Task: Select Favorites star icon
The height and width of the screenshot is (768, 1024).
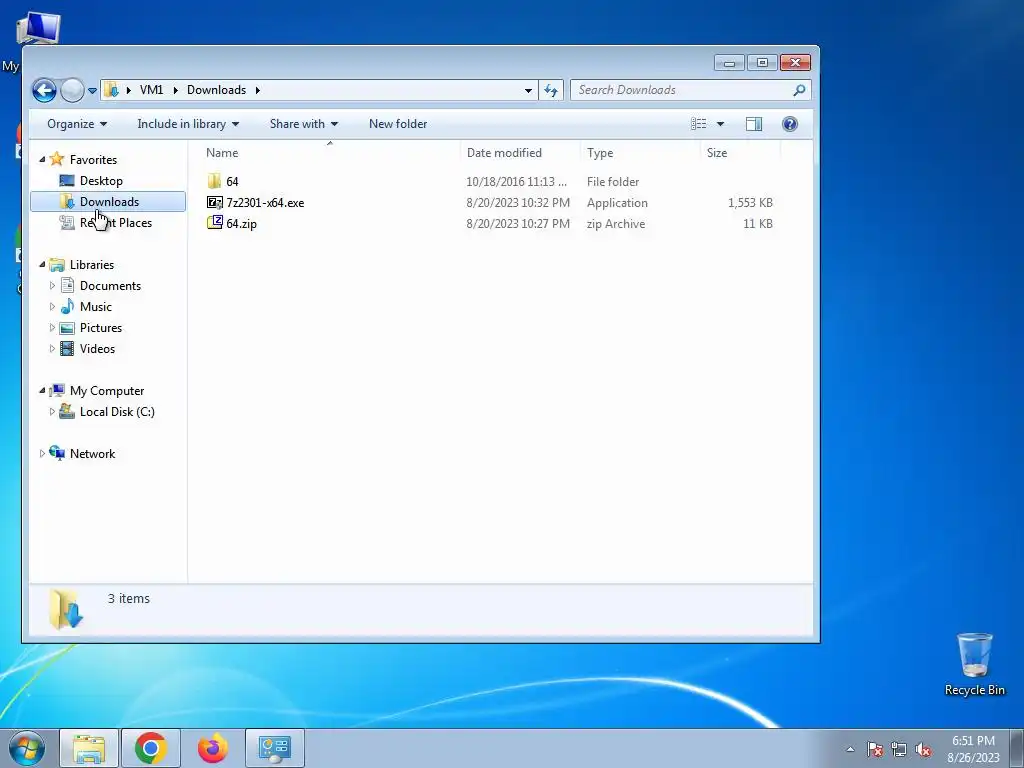Action: coord(57,159)
